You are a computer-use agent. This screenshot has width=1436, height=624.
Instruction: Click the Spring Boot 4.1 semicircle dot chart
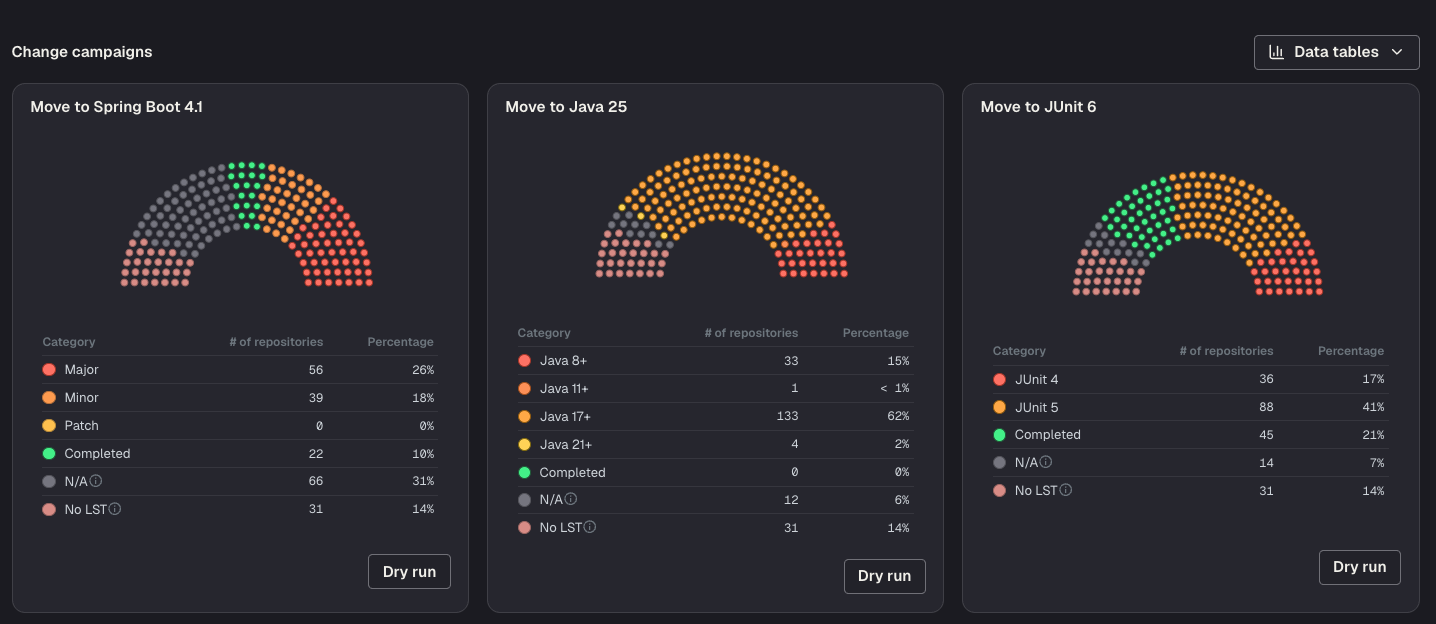(x=247, y=225)
